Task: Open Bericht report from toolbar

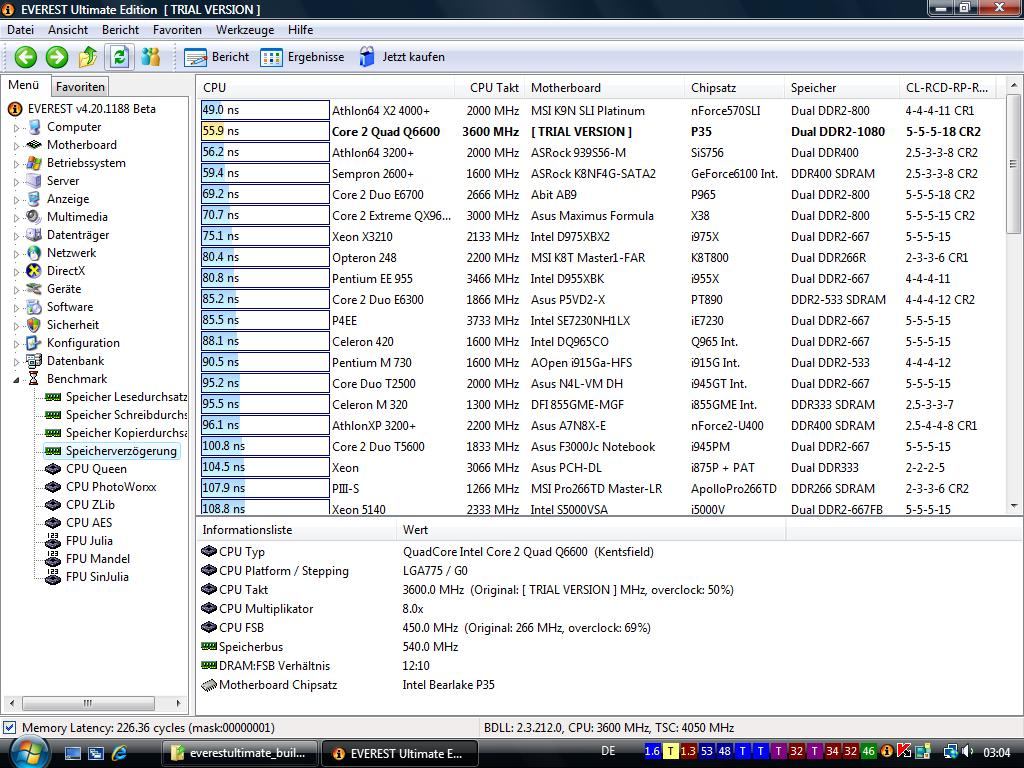Action: (x=216, y=57)
